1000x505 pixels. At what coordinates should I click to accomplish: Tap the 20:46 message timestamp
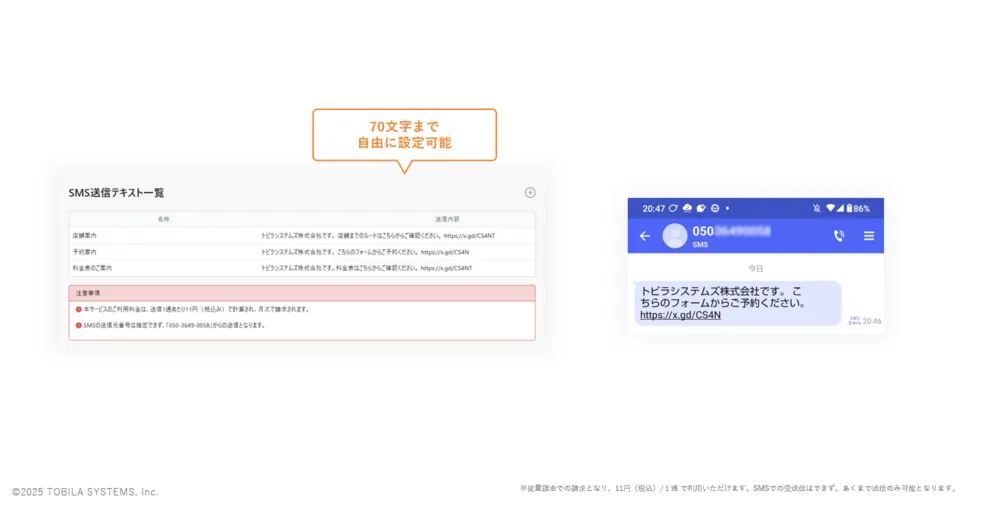(872, 321)
